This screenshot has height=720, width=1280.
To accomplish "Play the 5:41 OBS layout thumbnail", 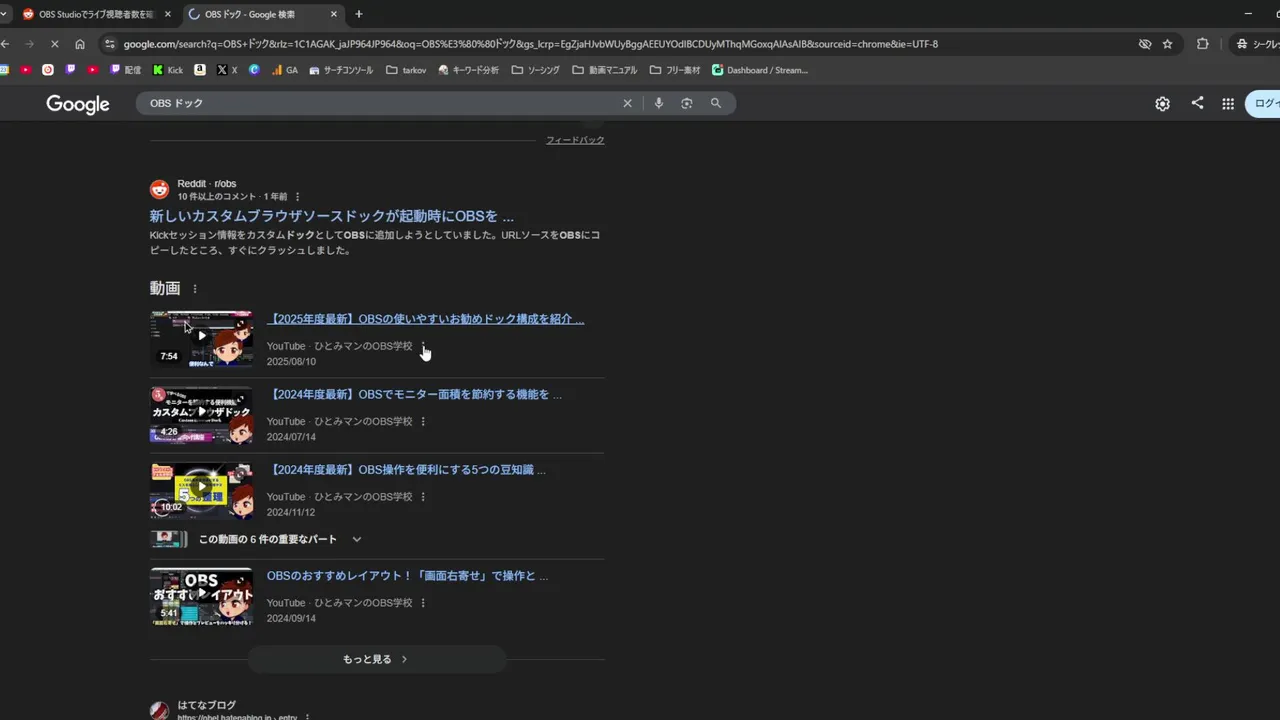I will tap(201, 596).
